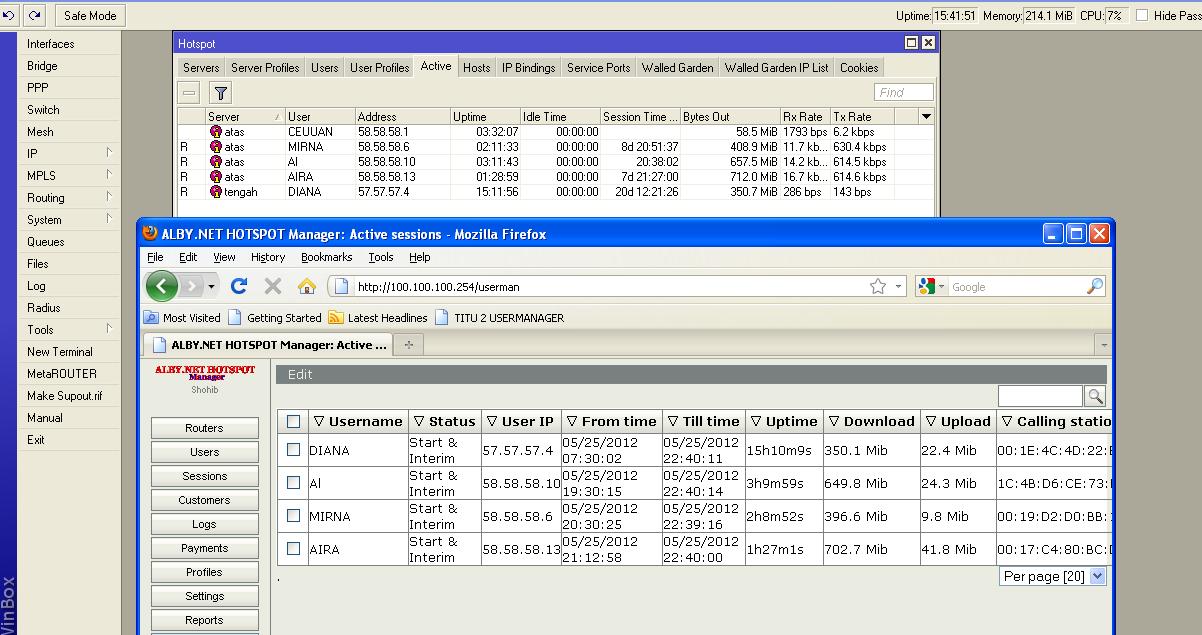The image size is (1202, 635).
Task: Click the remove (minus) button in Hotspot
Action: click(189, 93)
